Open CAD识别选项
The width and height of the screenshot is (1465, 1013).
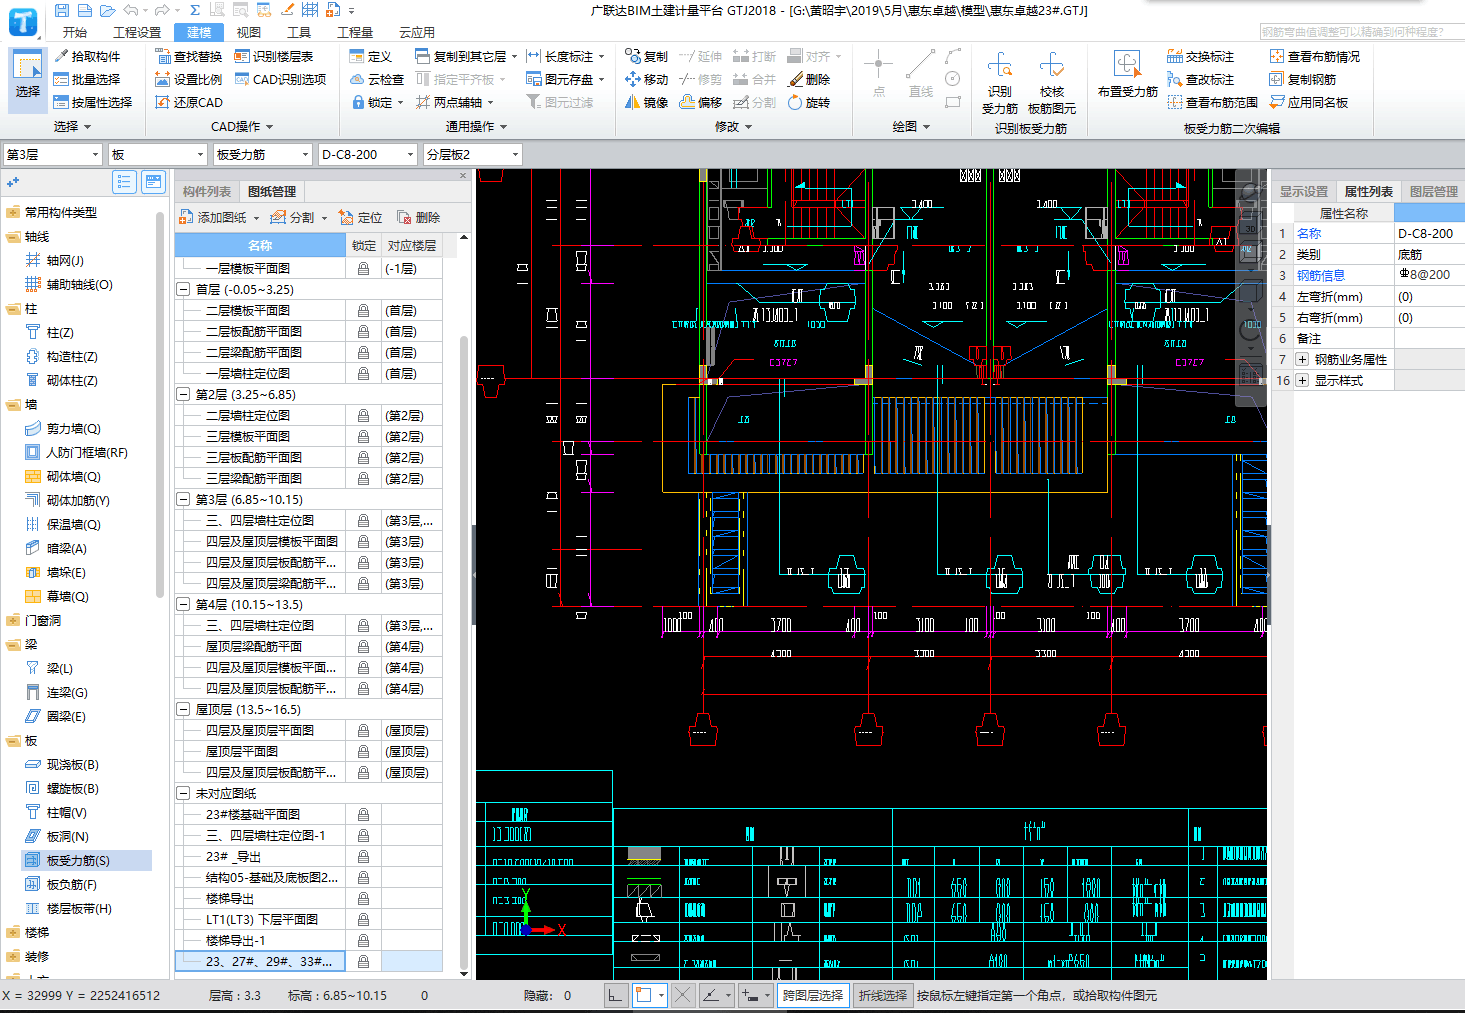tap(280, 79)
